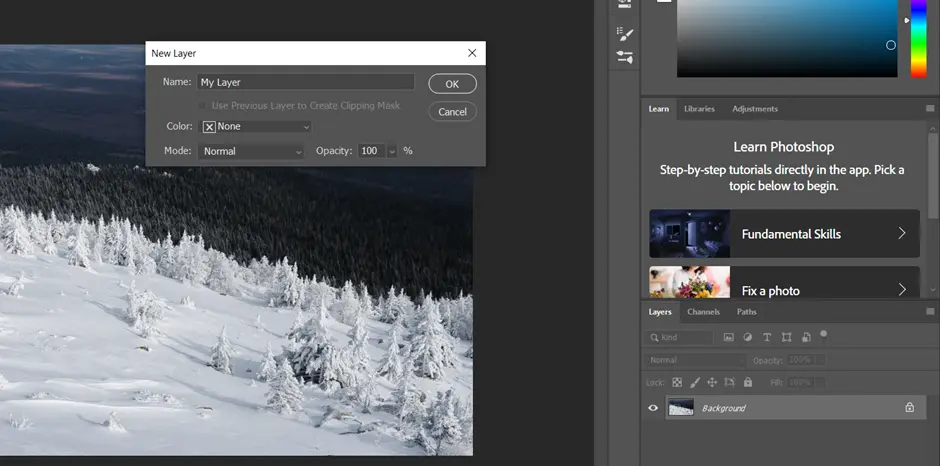Open the Learn panel flyout menu
Image resolution: width=940 pixels, height=466 pixels.
[930, 109]
